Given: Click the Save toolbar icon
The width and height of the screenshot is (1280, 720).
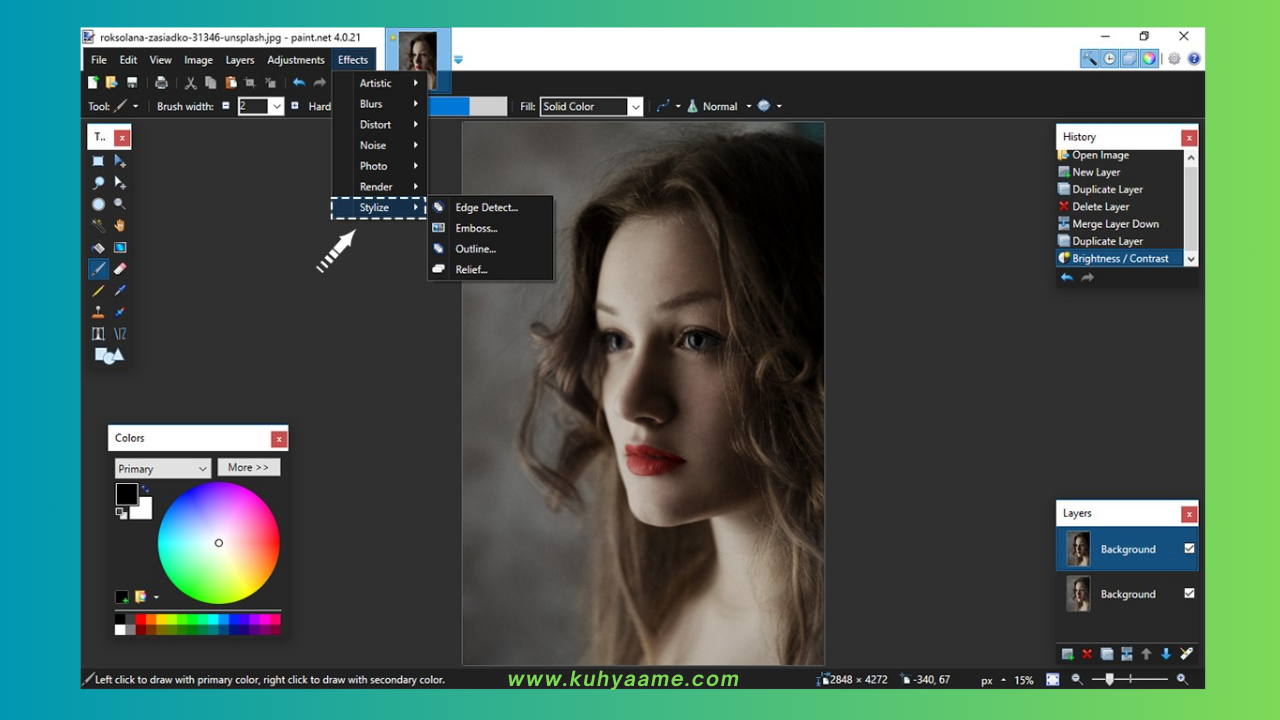Looking at the screenshot, I should [131, 83].
